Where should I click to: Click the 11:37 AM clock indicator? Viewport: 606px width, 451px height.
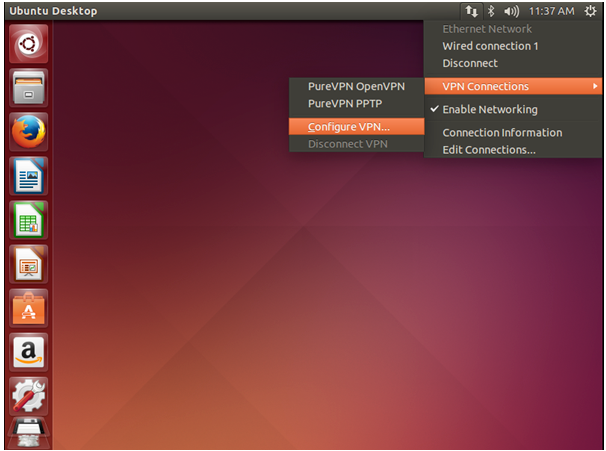(552, 11)
